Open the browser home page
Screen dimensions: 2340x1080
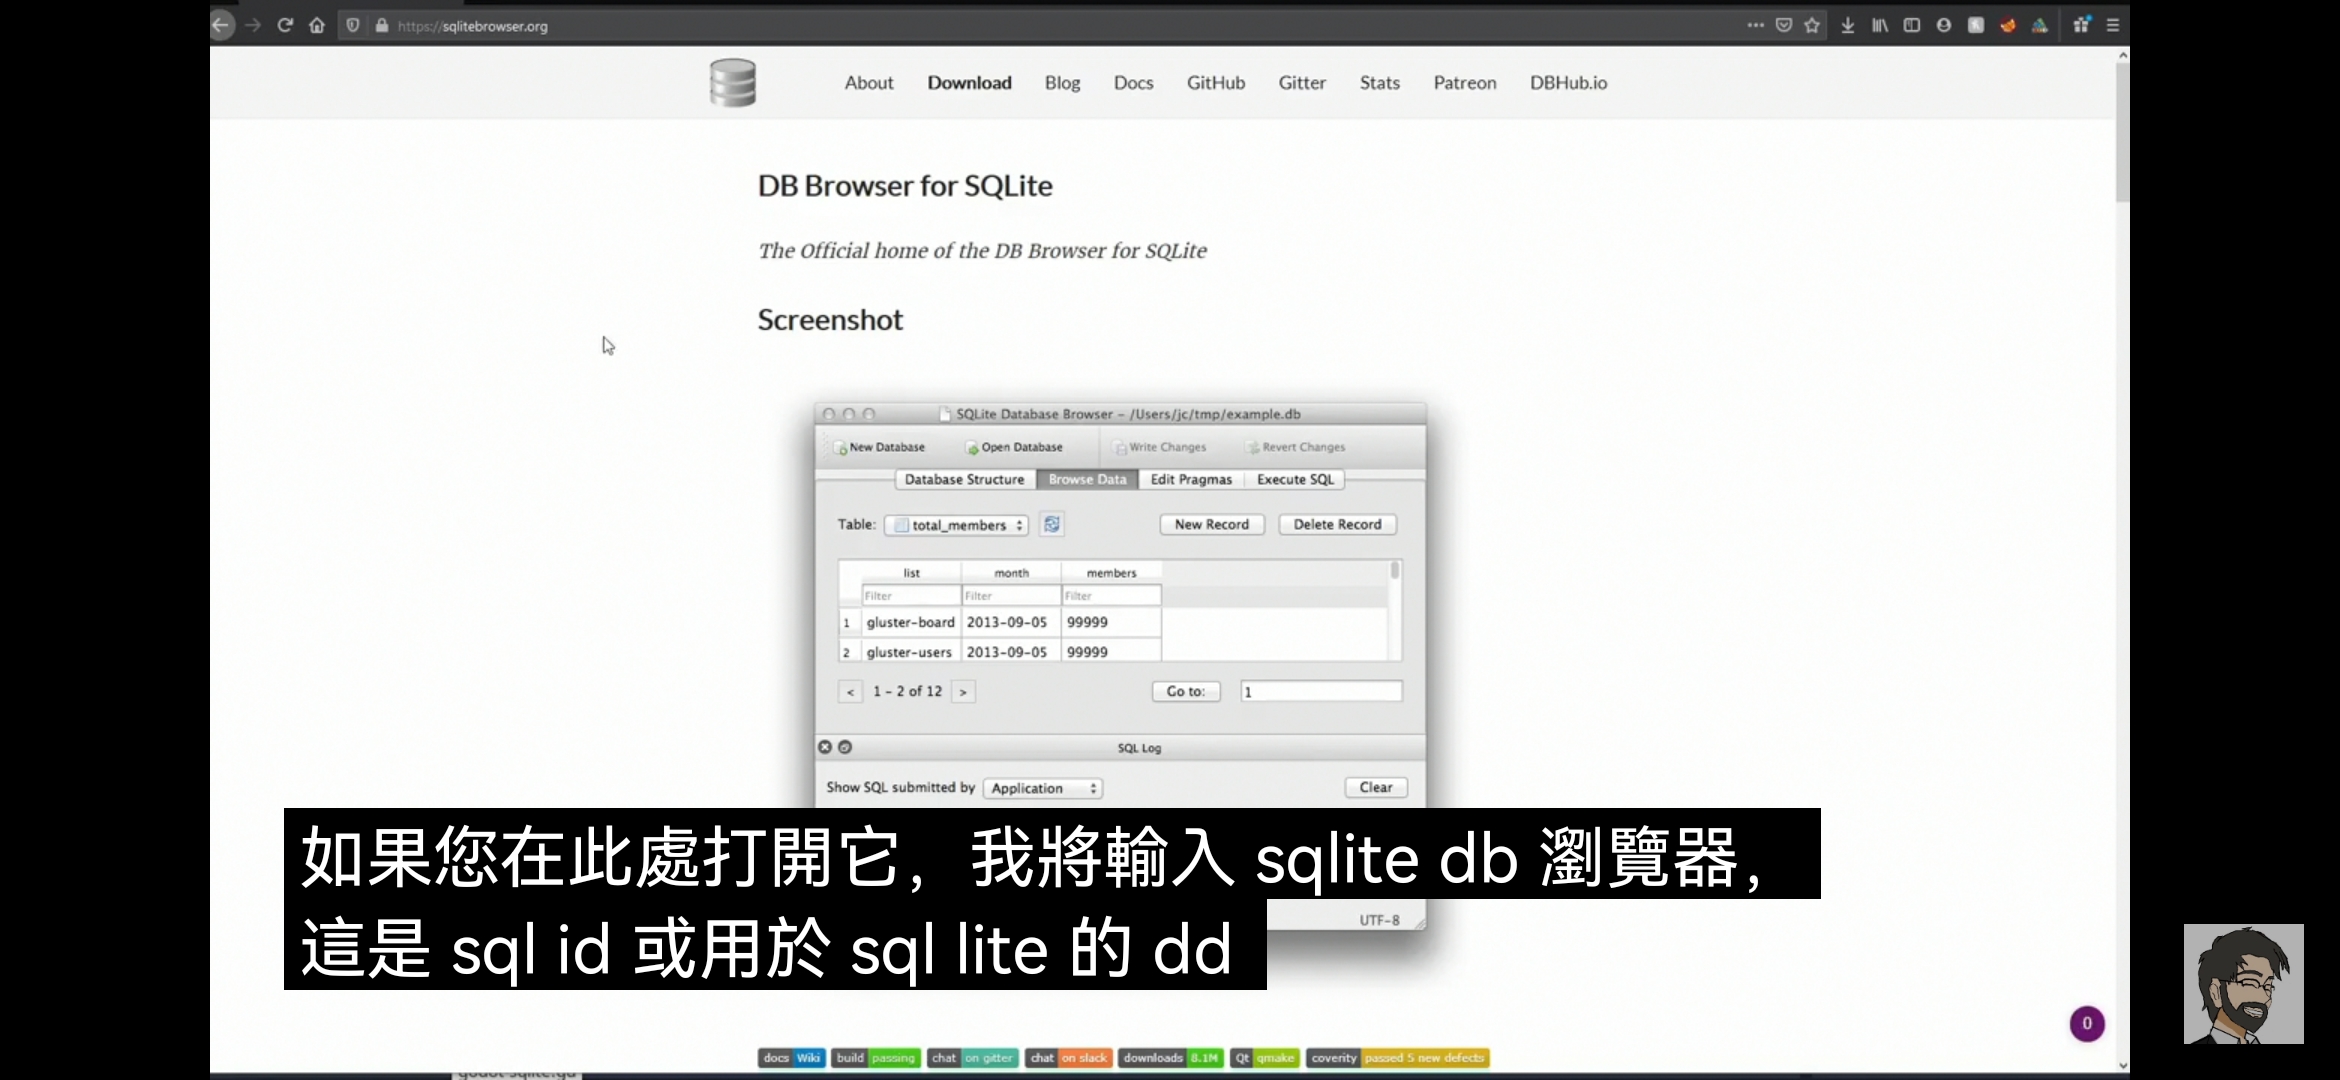pos(317,25)
